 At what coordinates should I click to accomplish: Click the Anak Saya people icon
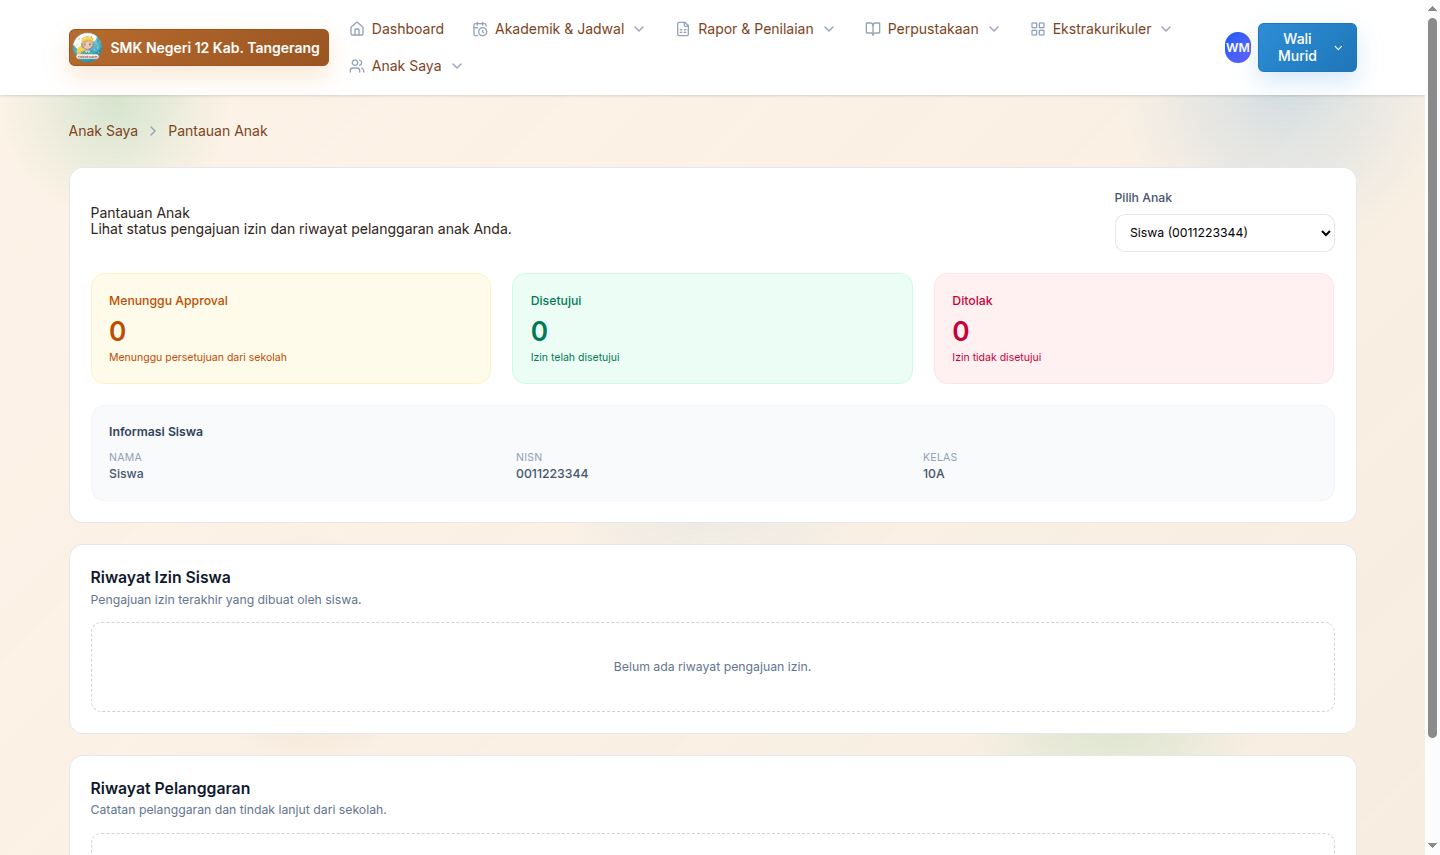click(x=357, y=66)
